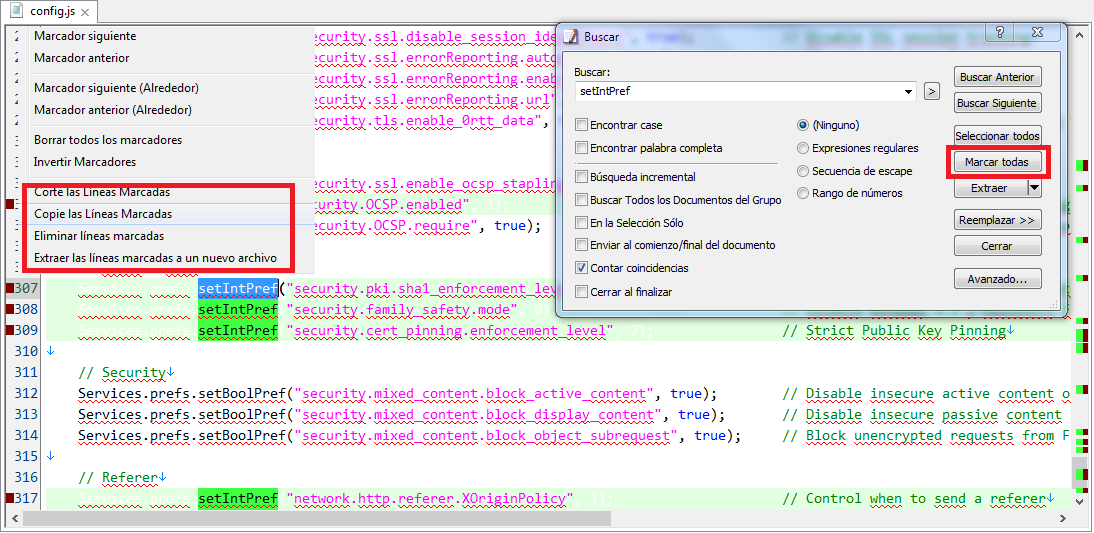Image resolution: width=1094 pixels, height=533 pixels.
Task: Choose Corte las Líneas Marcadas
Action: [102, 192]
